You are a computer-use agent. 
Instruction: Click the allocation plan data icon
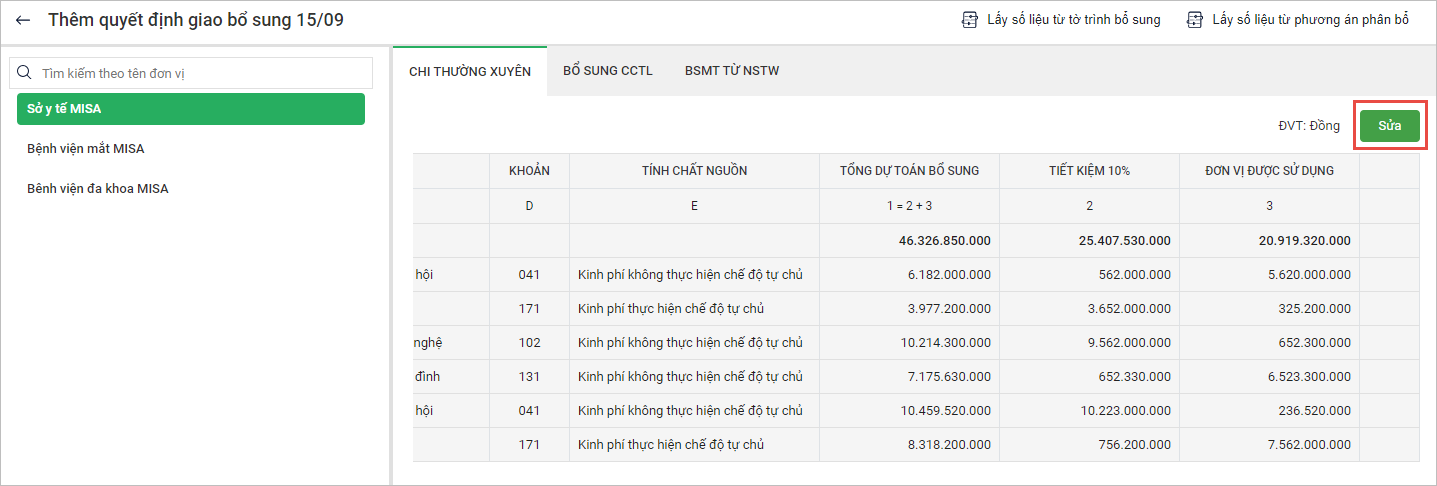[1194, 20]
